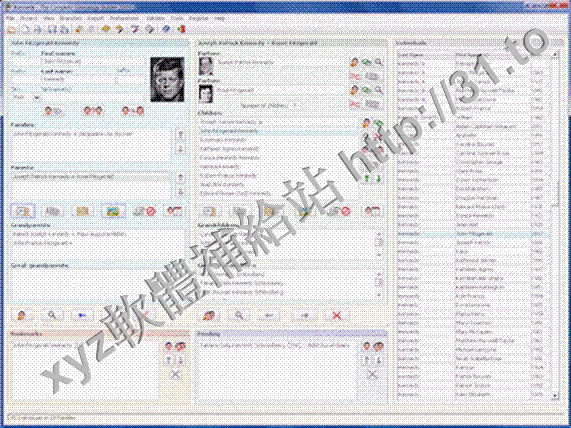Click John Kennedy's portrait photo
Viewport: 571px width, 428px height.
coord(167,79)
